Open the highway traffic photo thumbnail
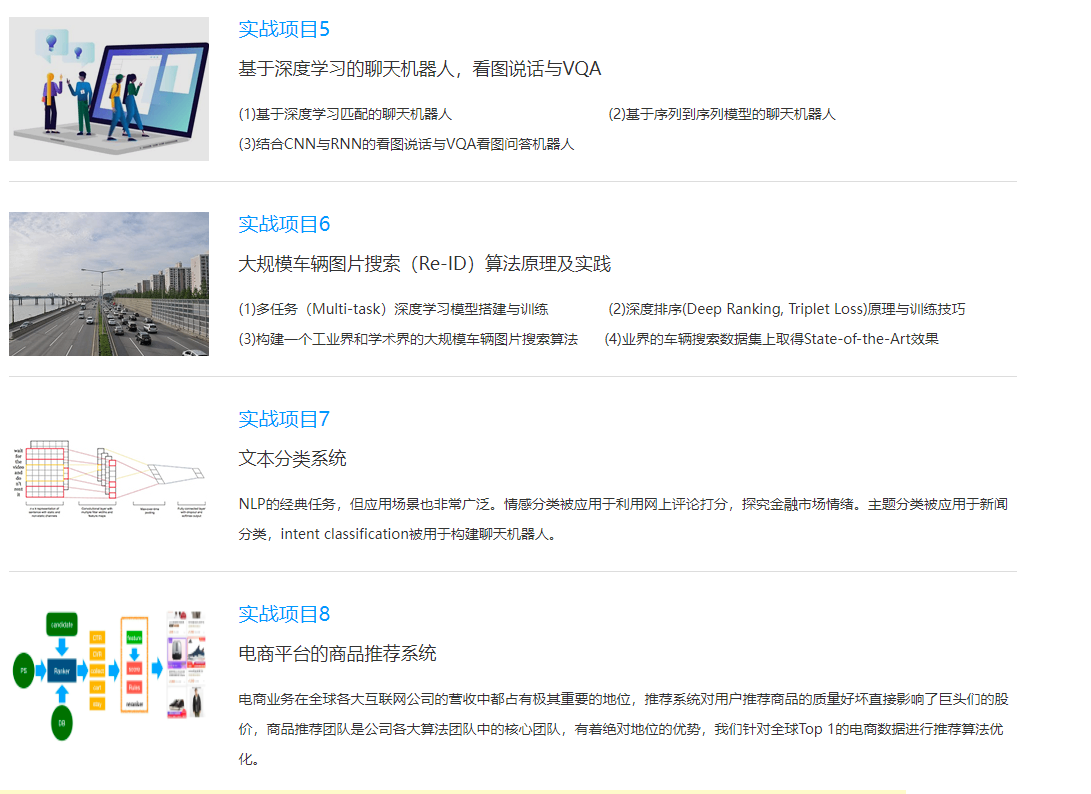The image size is (1091, 794). point(109,284)
